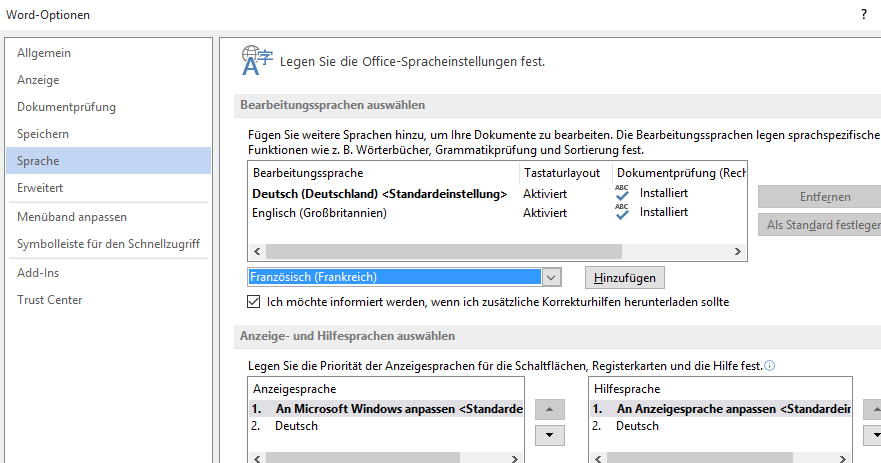Select the Sprache options category
Image resolution: width=881 pixels, height=463 pixels.
click(x=108, y=161)
